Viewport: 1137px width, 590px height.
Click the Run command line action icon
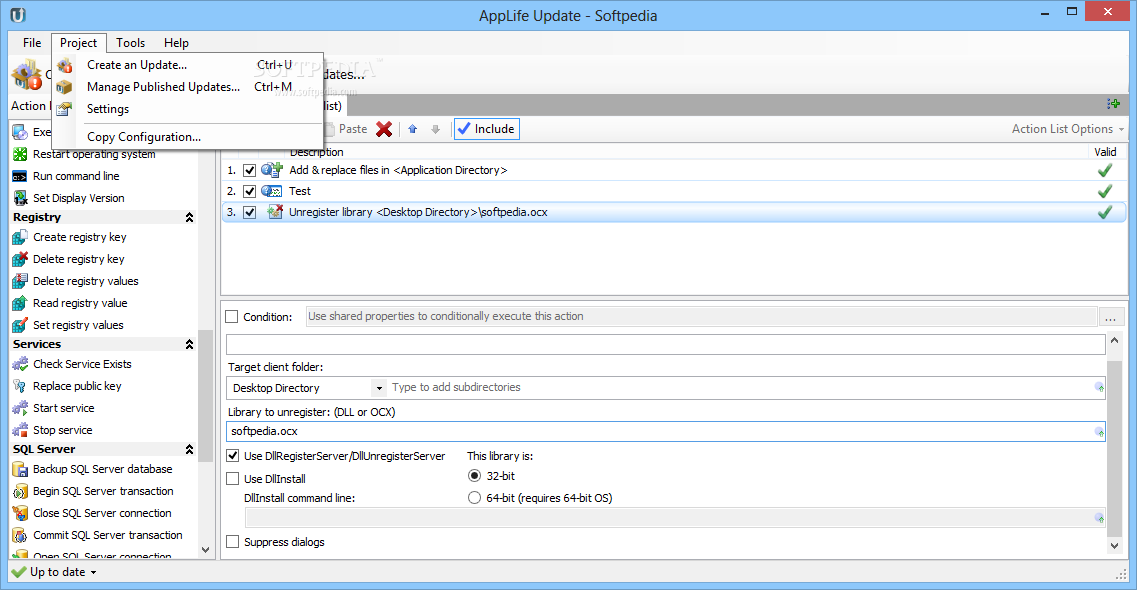20,176
